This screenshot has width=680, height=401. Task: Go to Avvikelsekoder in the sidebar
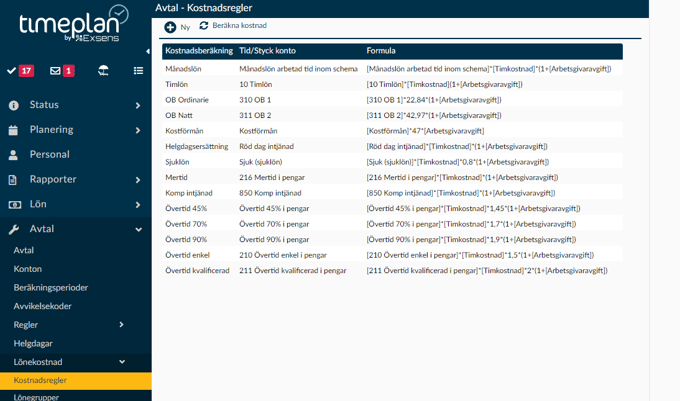(42, 306)
